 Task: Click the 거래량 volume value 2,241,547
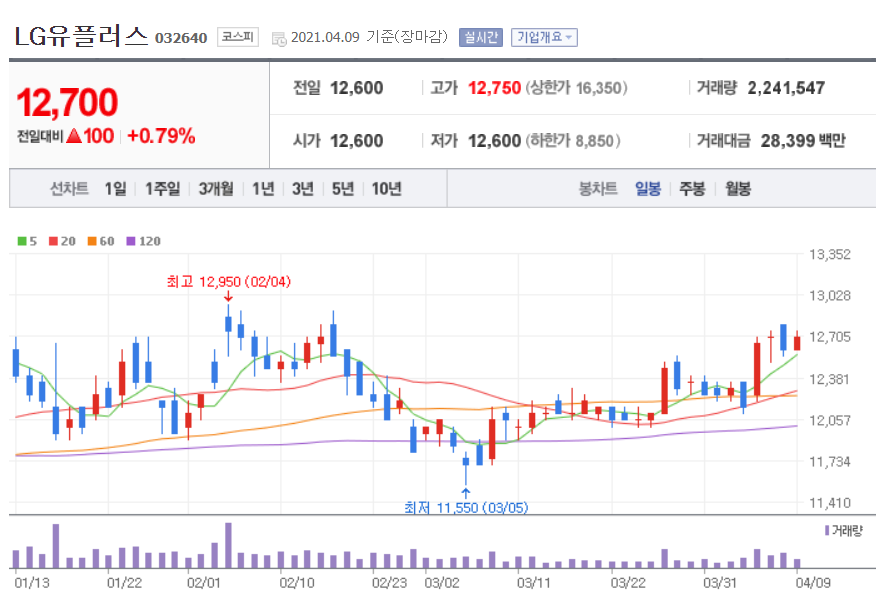click(786, 88)
